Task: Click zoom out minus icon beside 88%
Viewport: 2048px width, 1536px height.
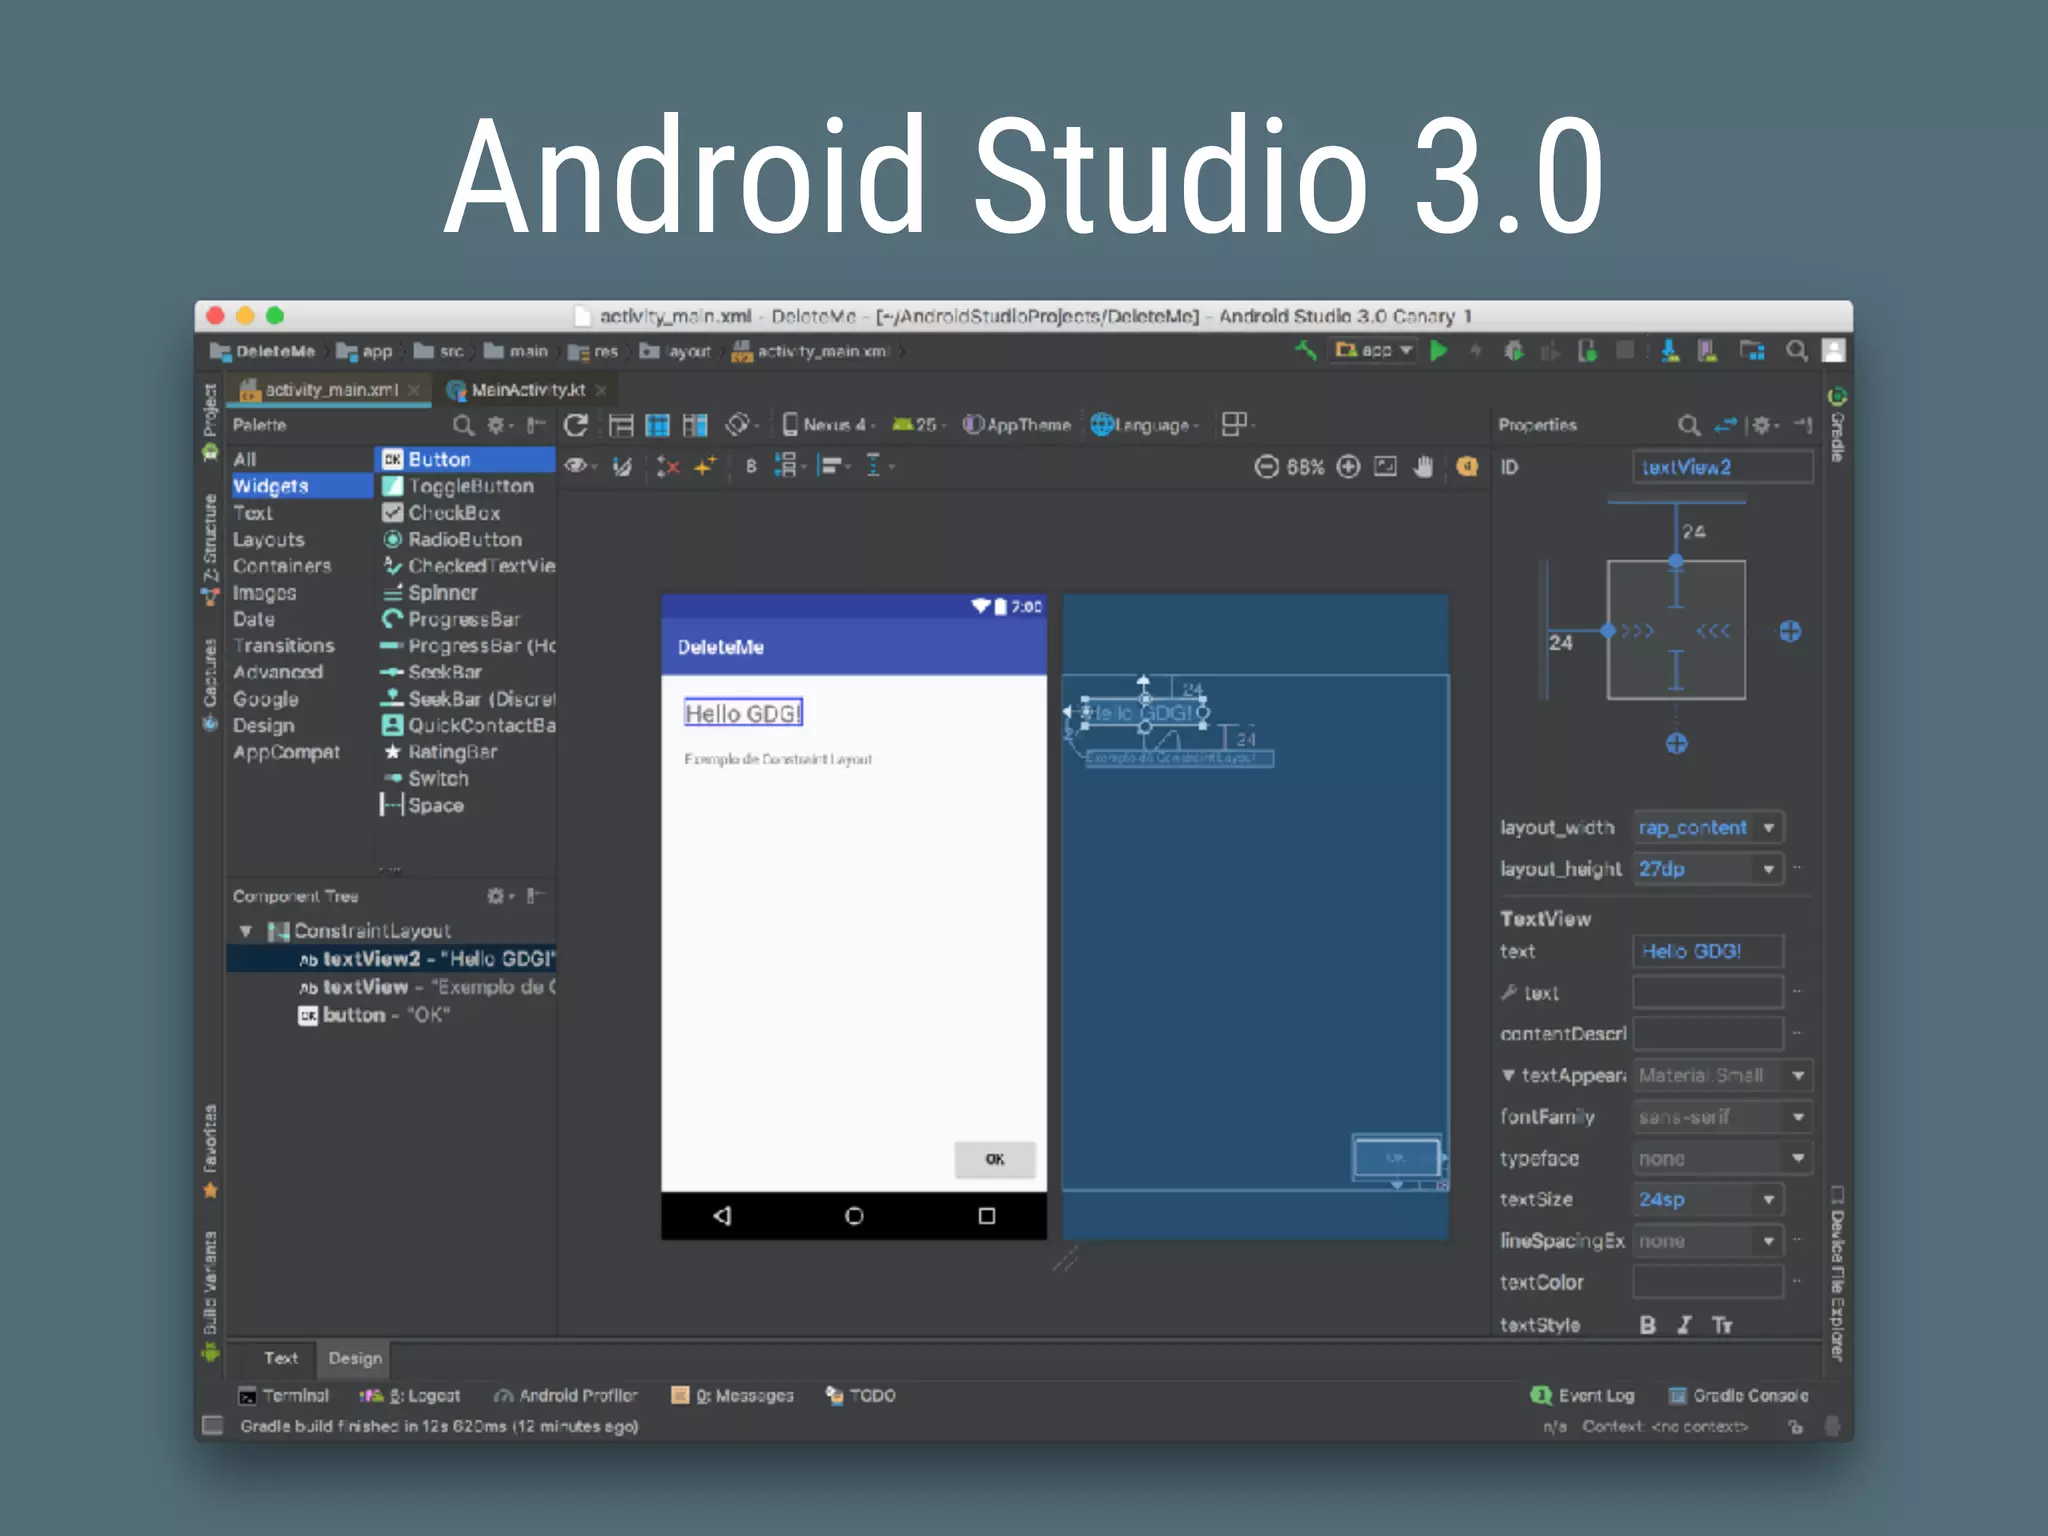Action: [1266, 467]
